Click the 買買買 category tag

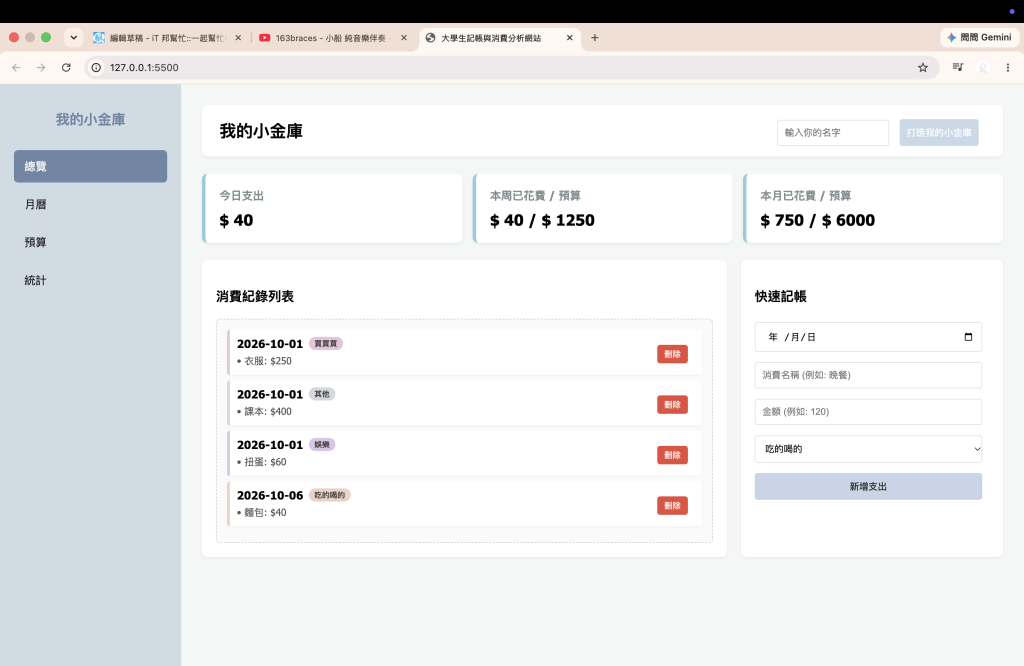pos(326,343)
